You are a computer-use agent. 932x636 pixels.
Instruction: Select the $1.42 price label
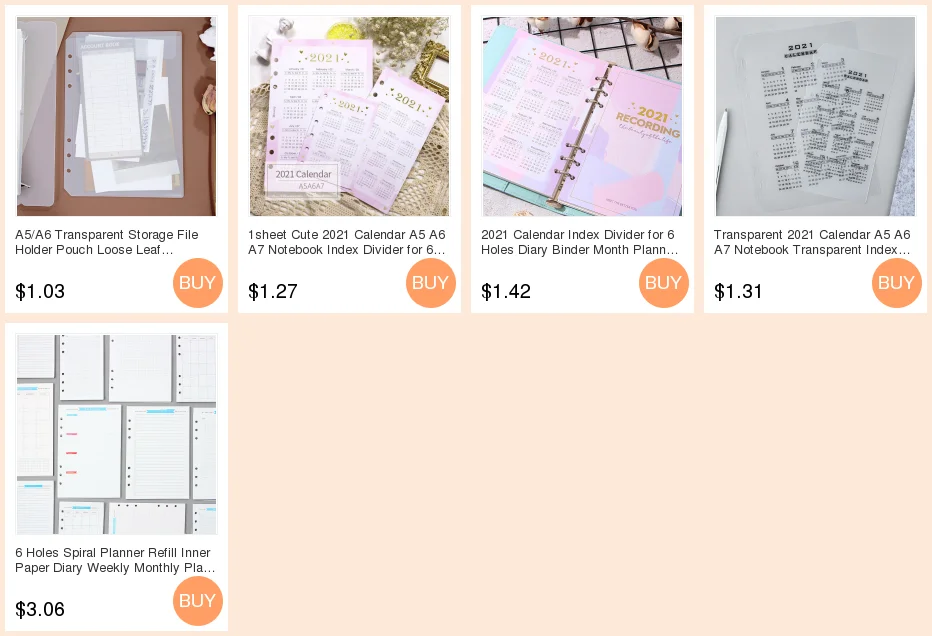pos(506,291)
